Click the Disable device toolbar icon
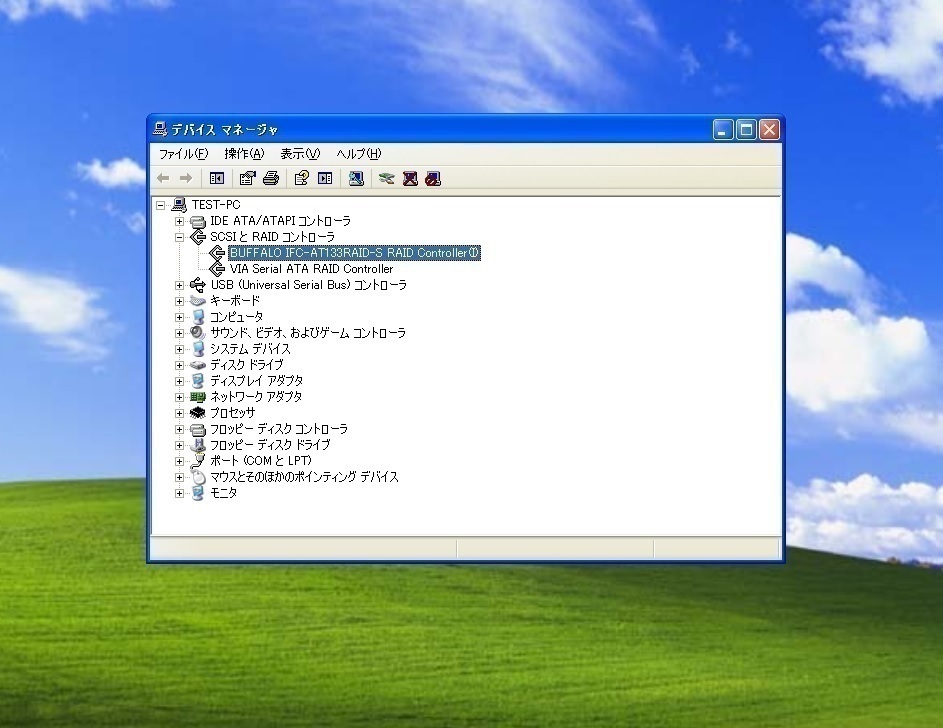Image resolution: width=943 pixels, height=728 pixels. (x=433, y=179)
